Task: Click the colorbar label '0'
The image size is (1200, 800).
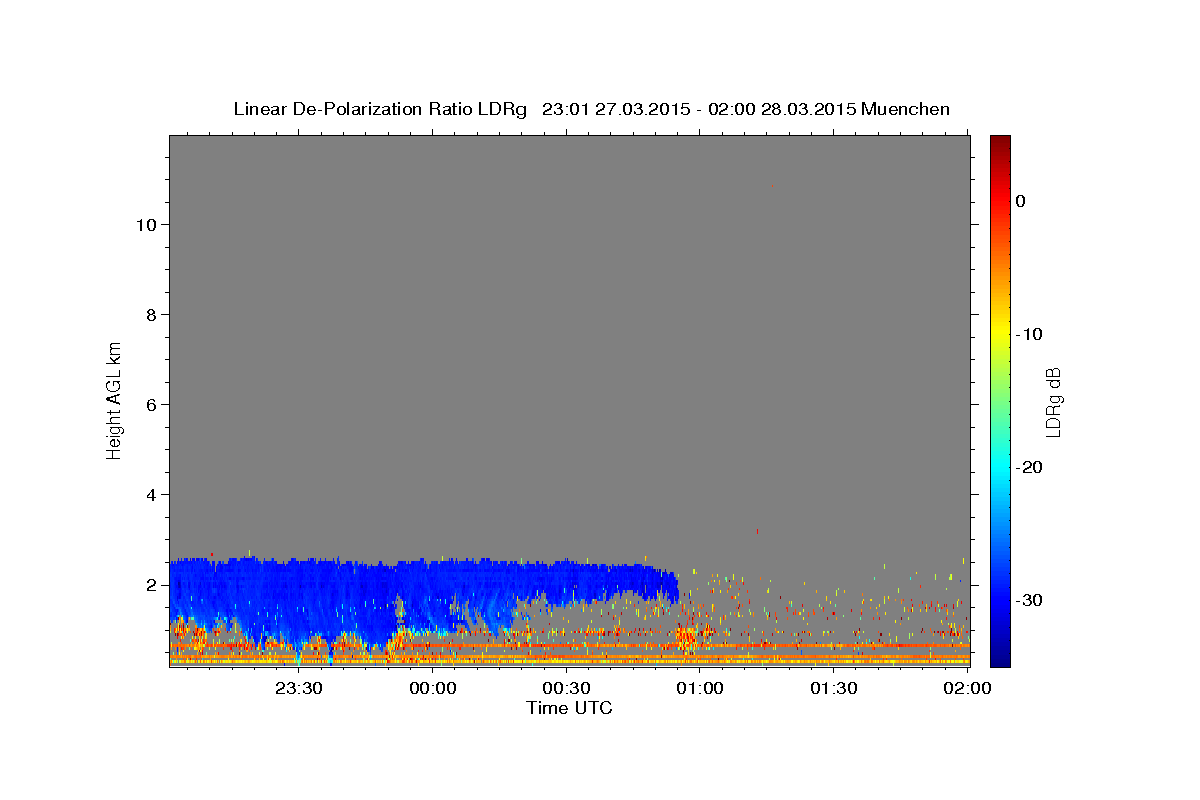Action: coord(1021,201)
